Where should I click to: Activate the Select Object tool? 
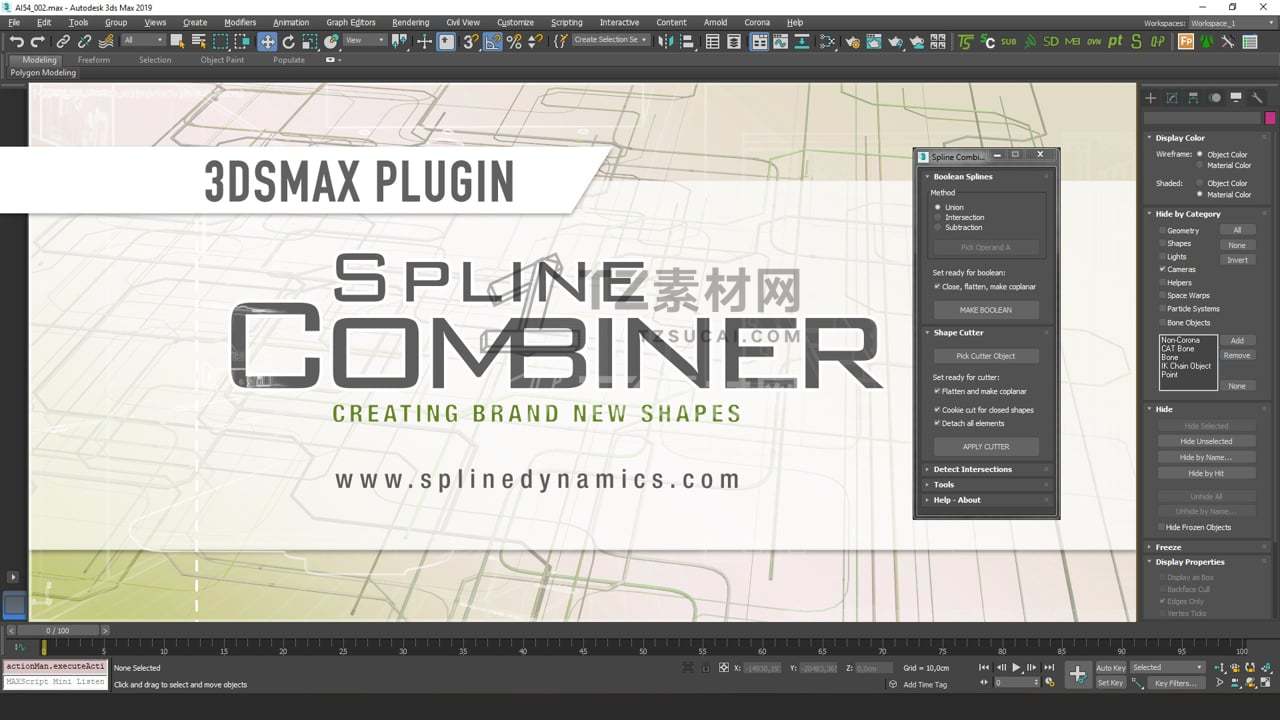(x=177, y=41)
